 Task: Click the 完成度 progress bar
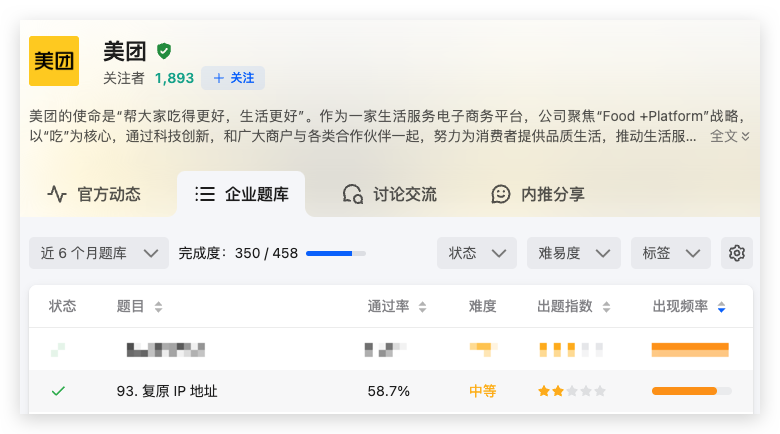coord(336,253)
